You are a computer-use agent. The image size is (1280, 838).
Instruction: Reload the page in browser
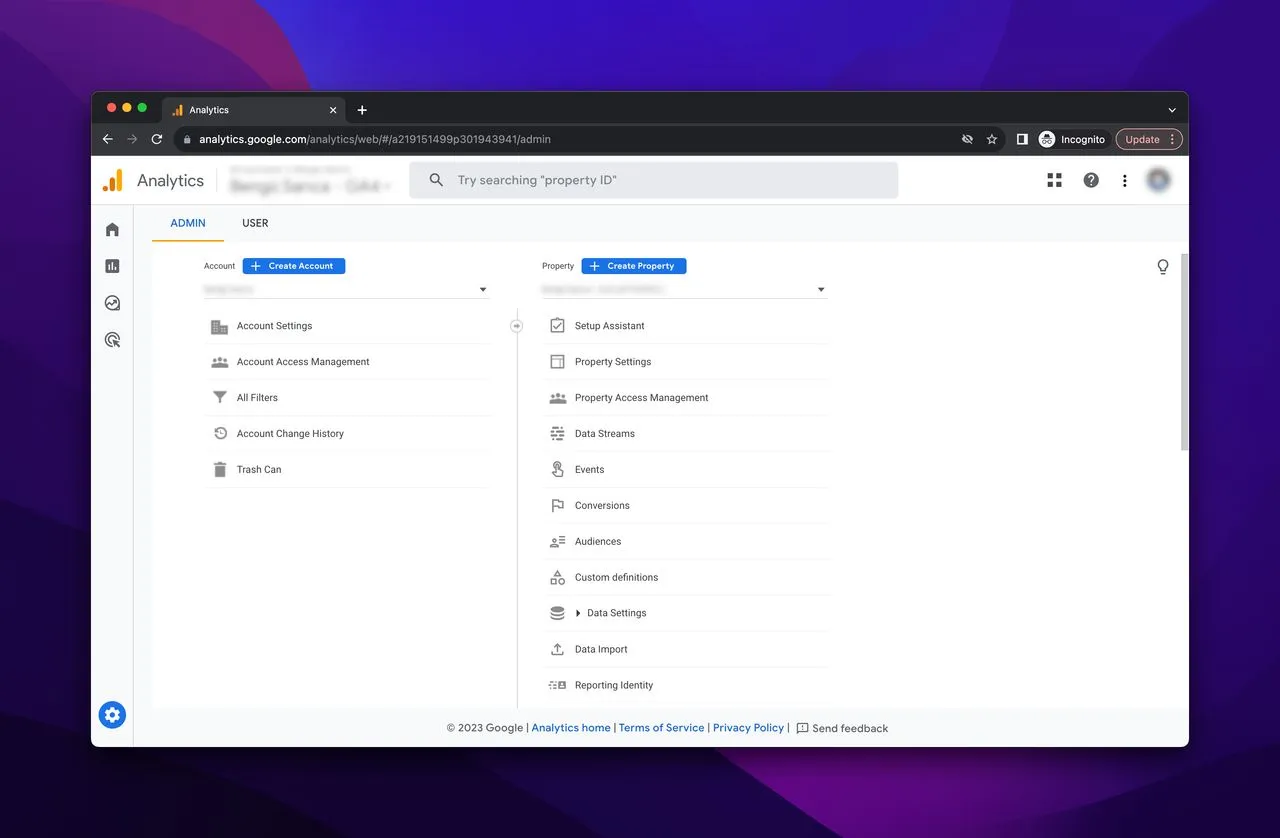[x=157, y=140]
